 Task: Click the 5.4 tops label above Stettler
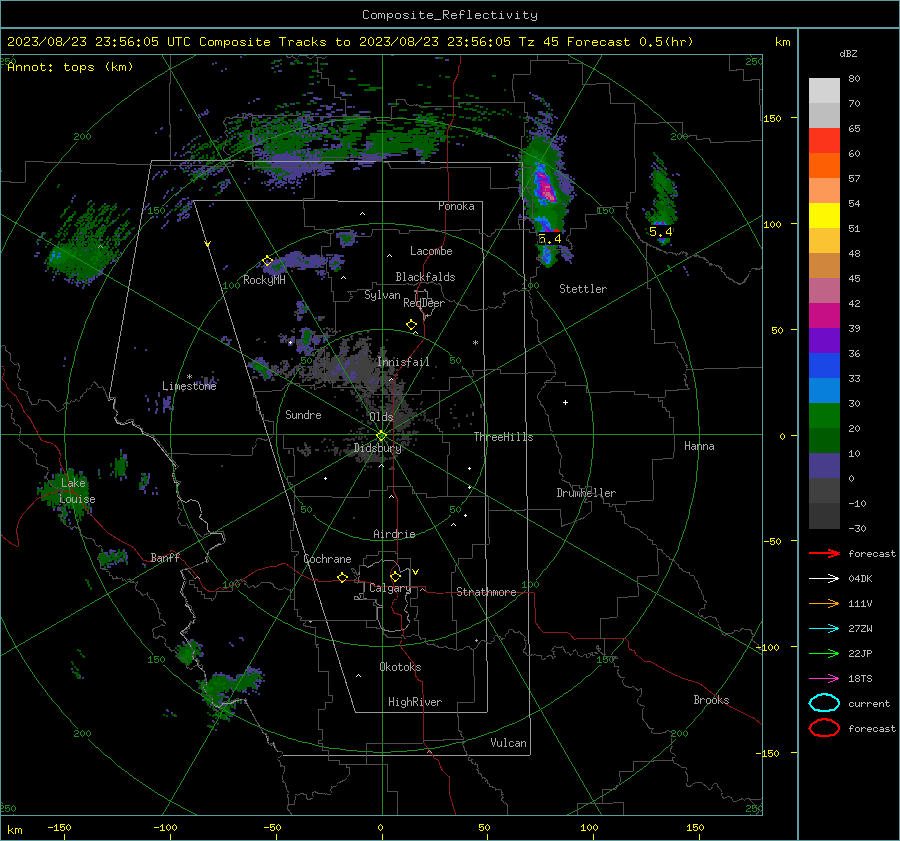point(549,238)
